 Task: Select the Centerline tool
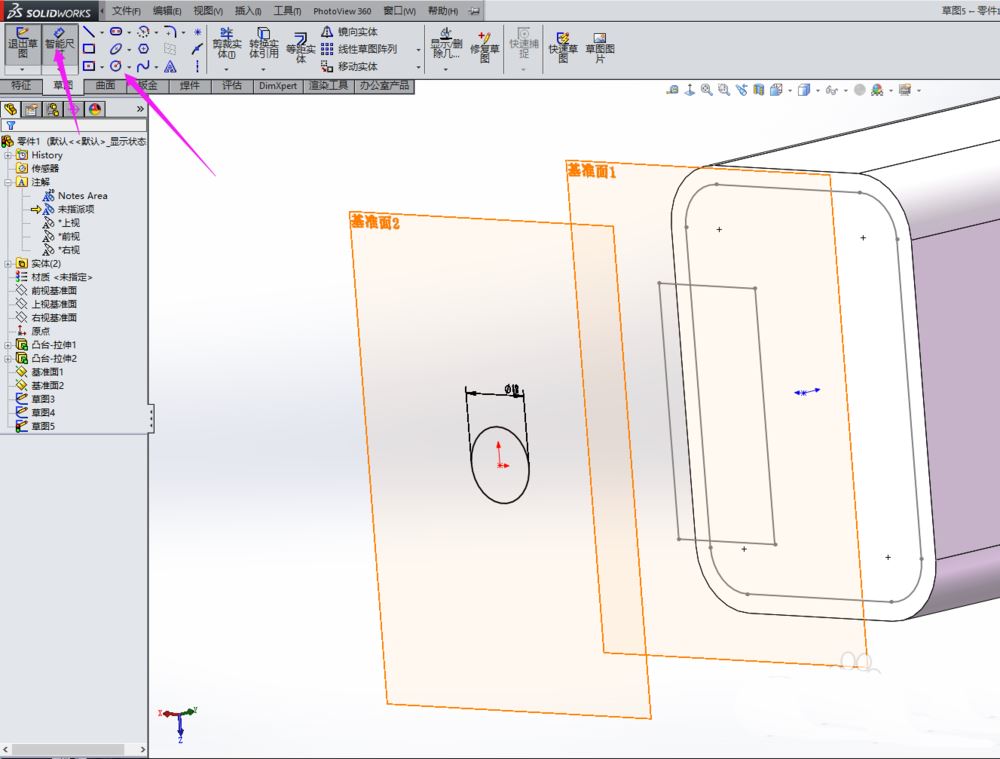pos(198,66)
